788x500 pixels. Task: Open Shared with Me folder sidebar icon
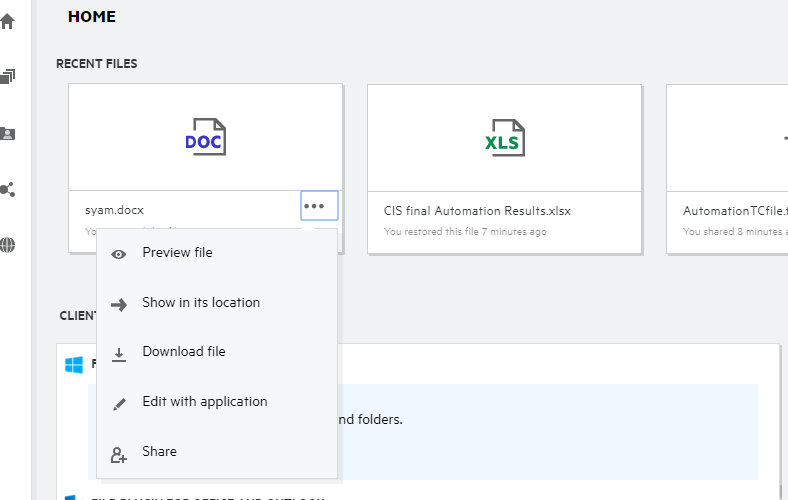[x=8, y=133]
